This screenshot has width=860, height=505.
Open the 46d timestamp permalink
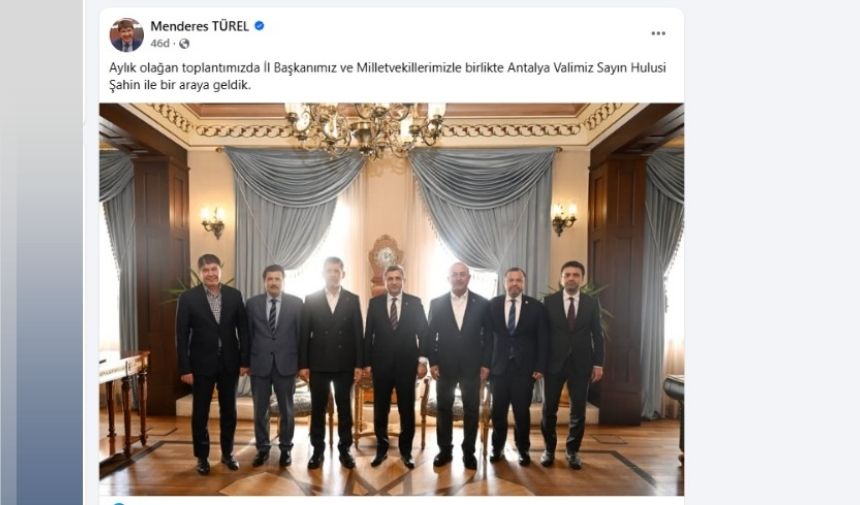tap(160, 44)
